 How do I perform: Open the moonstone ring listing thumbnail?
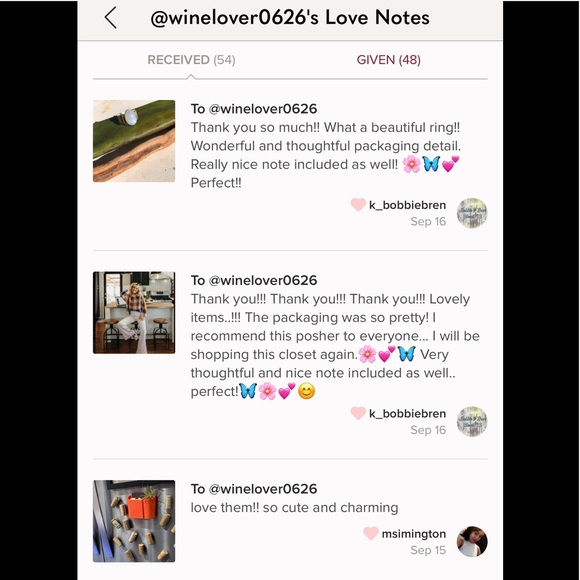(134, 141)
